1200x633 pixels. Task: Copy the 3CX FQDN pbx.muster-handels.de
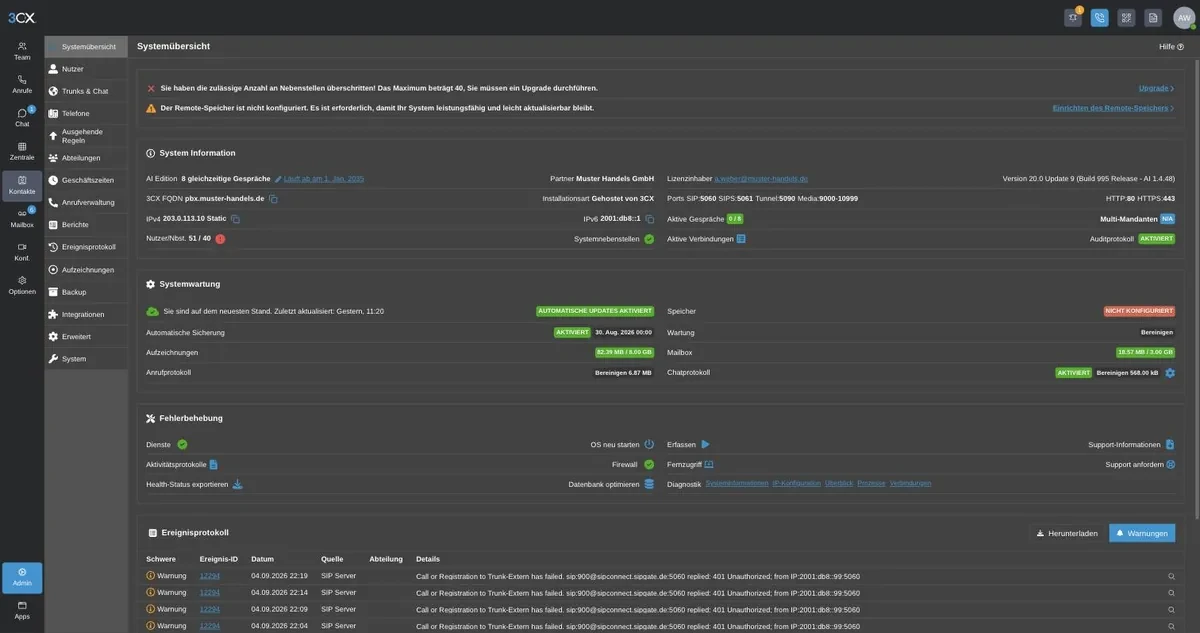[x=273, y=199]
